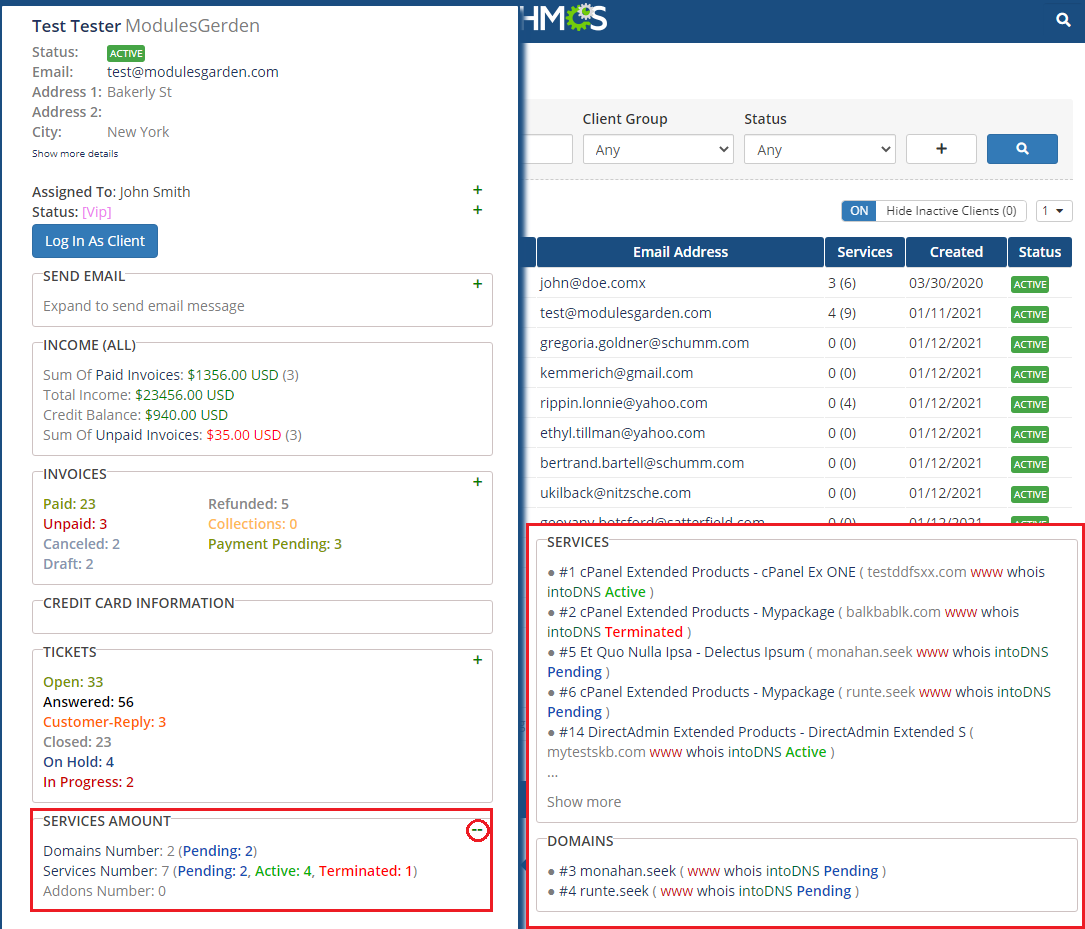This screenshot has height=929, width=1085.
Task: Click Canceled: 2 invoices count
Action: 81,544
